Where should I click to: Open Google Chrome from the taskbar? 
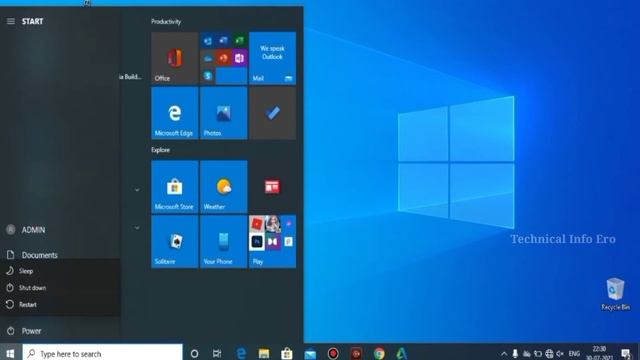pos(379,353)
